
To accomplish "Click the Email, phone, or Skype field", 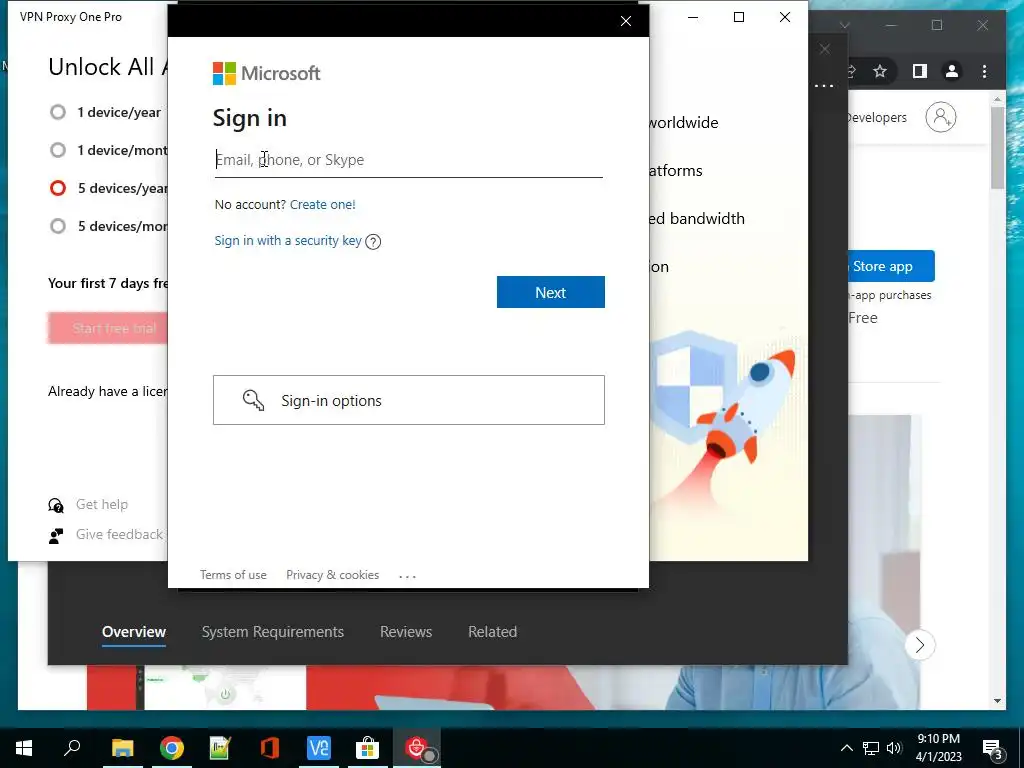I will (408, 160).
